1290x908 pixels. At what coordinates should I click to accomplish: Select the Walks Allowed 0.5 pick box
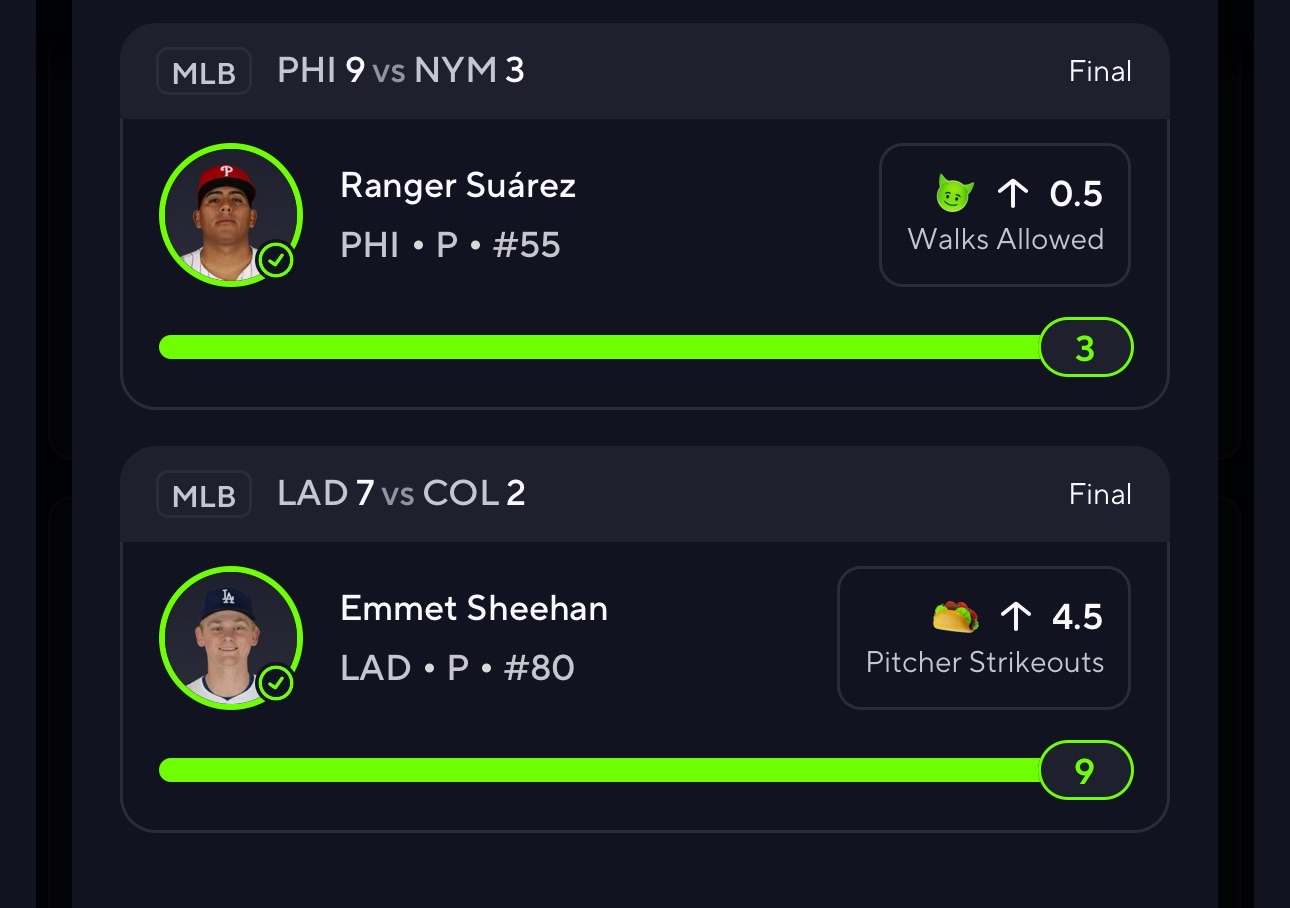click(x=1004, y=215)
